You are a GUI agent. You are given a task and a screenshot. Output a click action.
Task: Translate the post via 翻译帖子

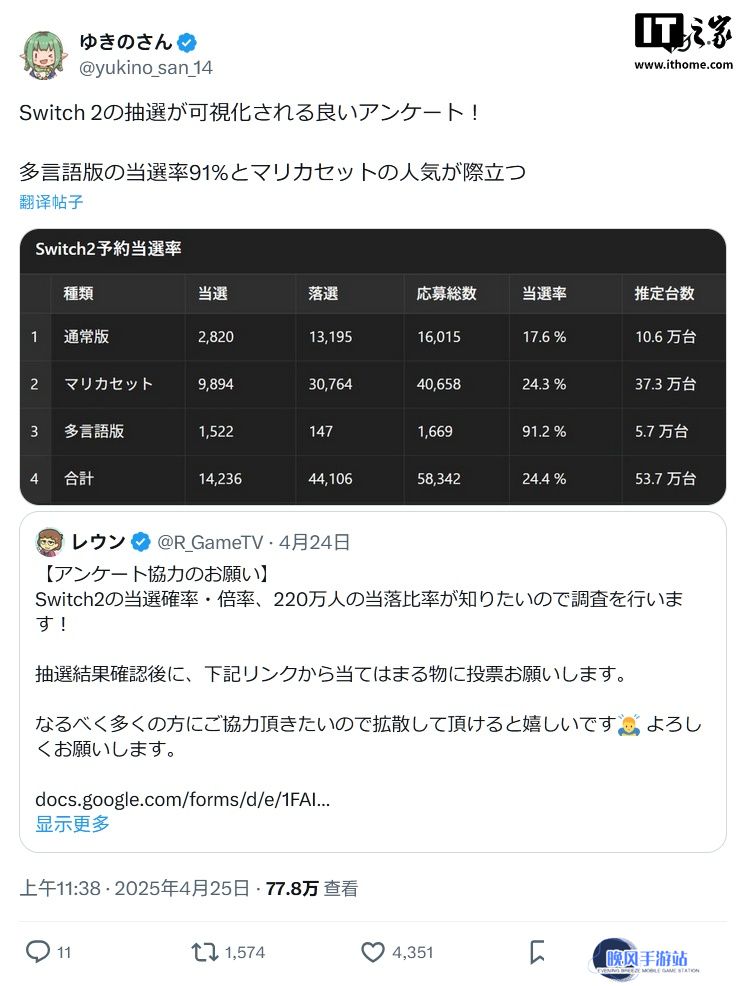click(x=51, y=202)
